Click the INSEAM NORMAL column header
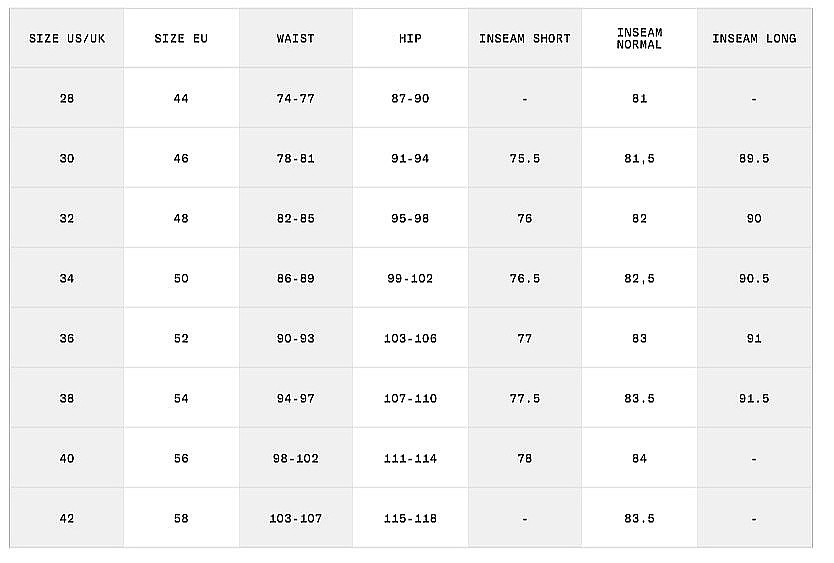Image resolution: width=834 pixels, height=563 pixels. pyautogui.click(x=639, y=39)
